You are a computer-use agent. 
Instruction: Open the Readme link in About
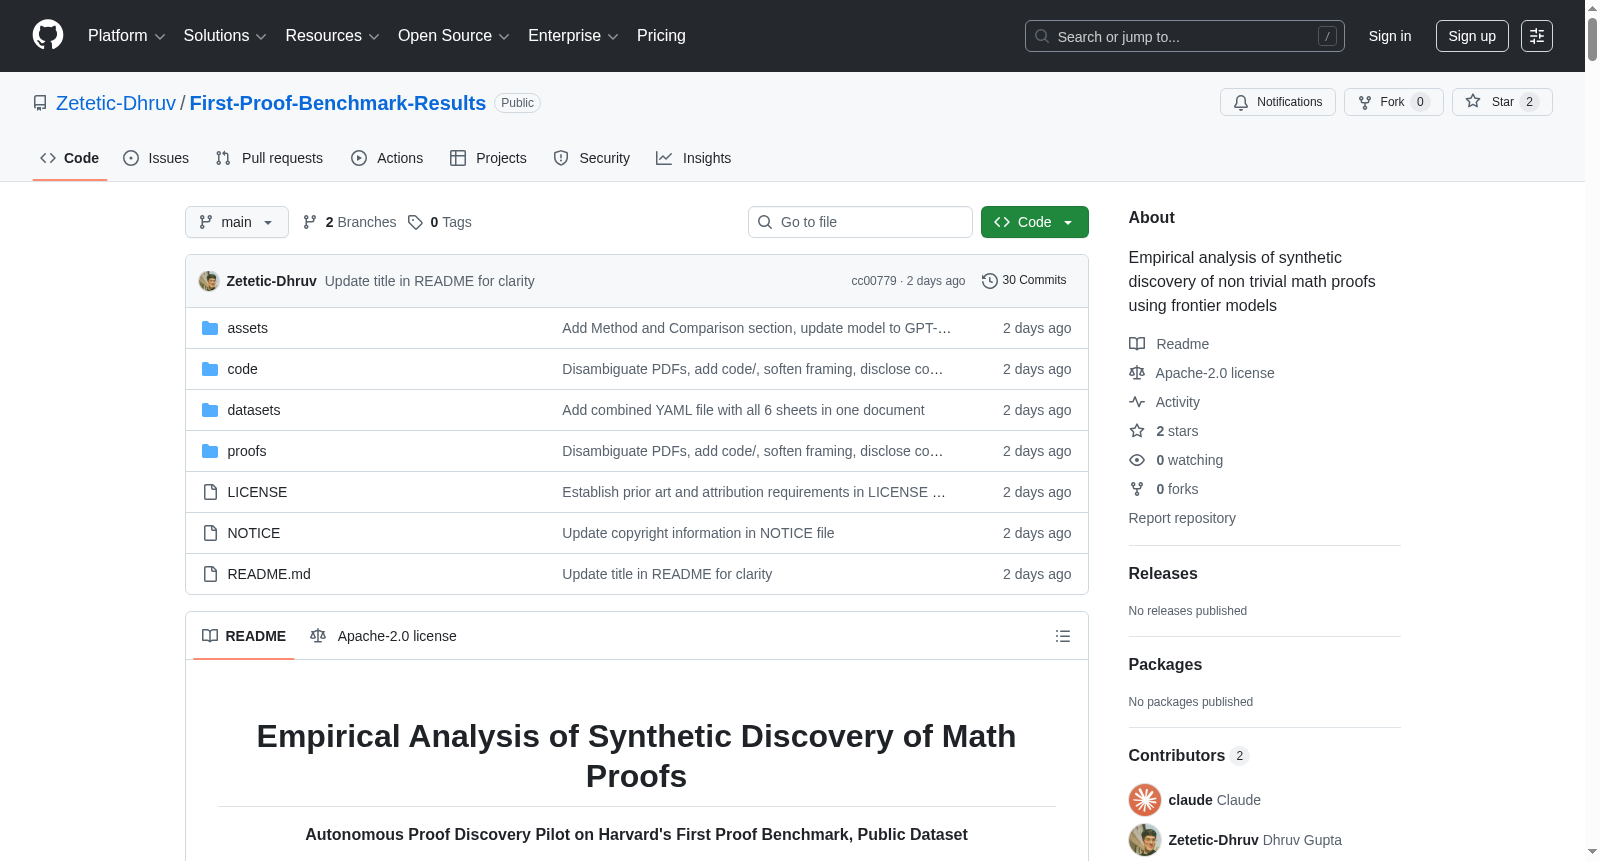pos(1169,344)
